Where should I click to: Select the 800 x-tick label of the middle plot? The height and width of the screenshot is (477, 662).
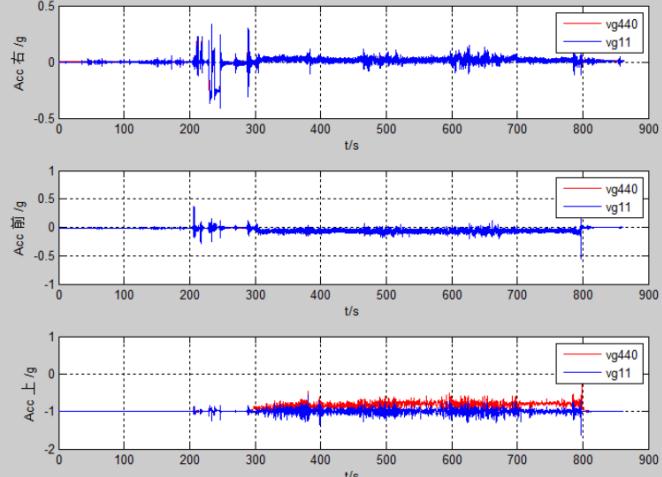pos(583,295)
